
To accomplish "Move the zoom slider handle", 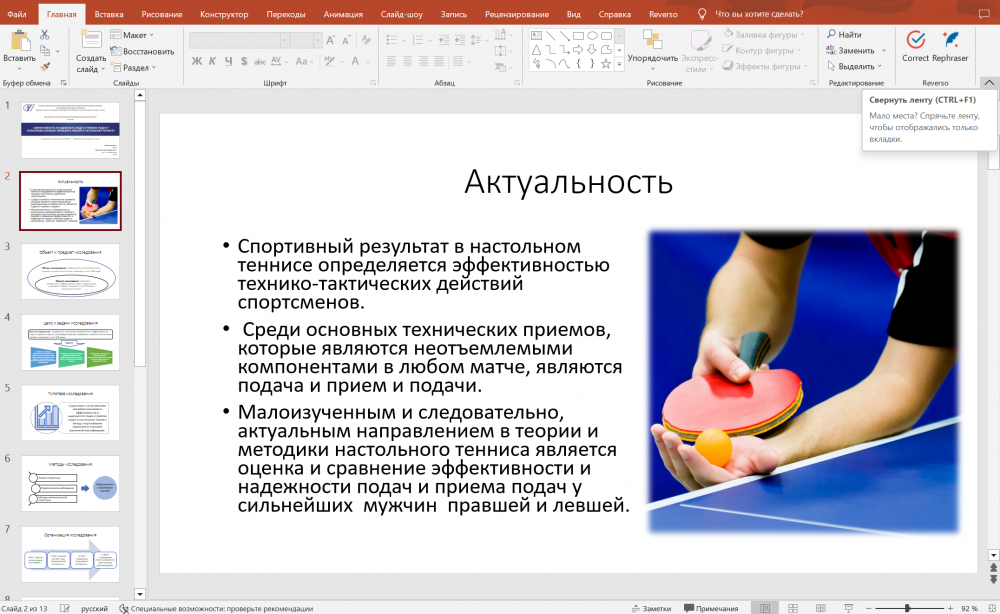I will point(907,608).
